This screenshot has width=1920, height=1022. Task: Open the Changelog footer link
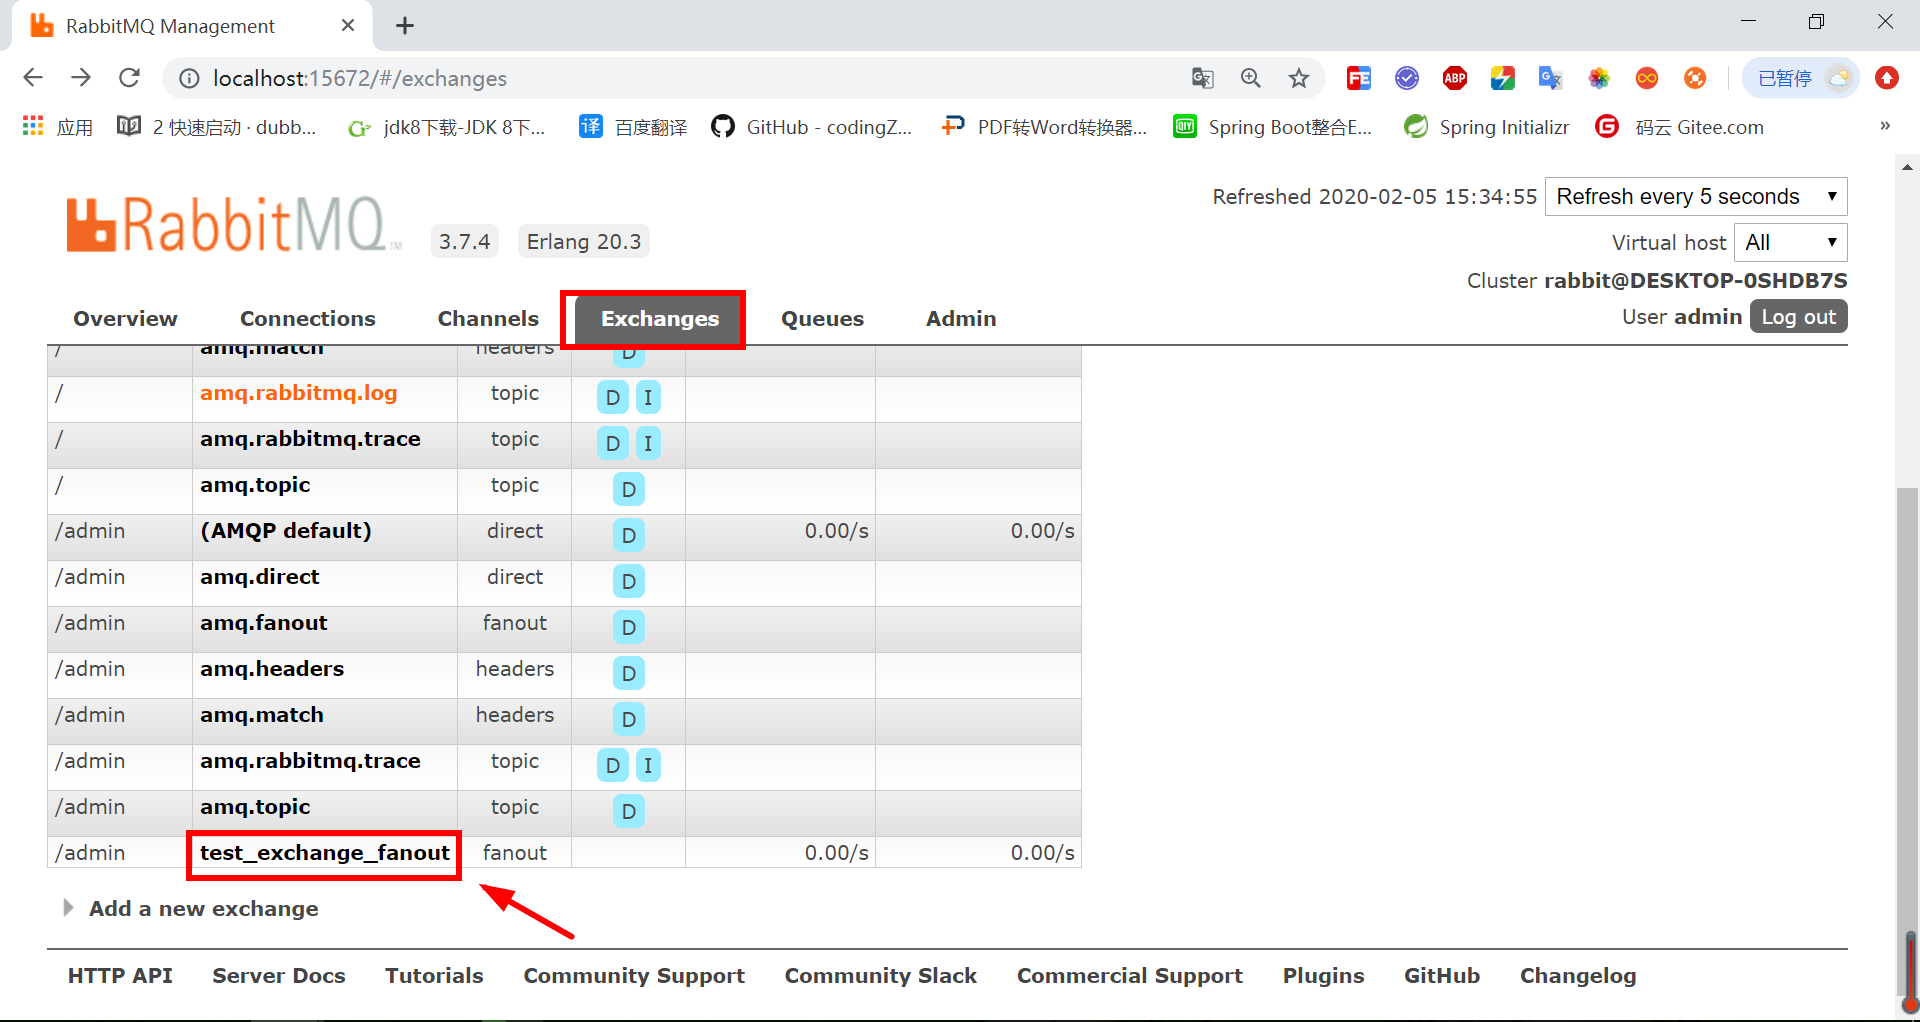point(1577,976)
